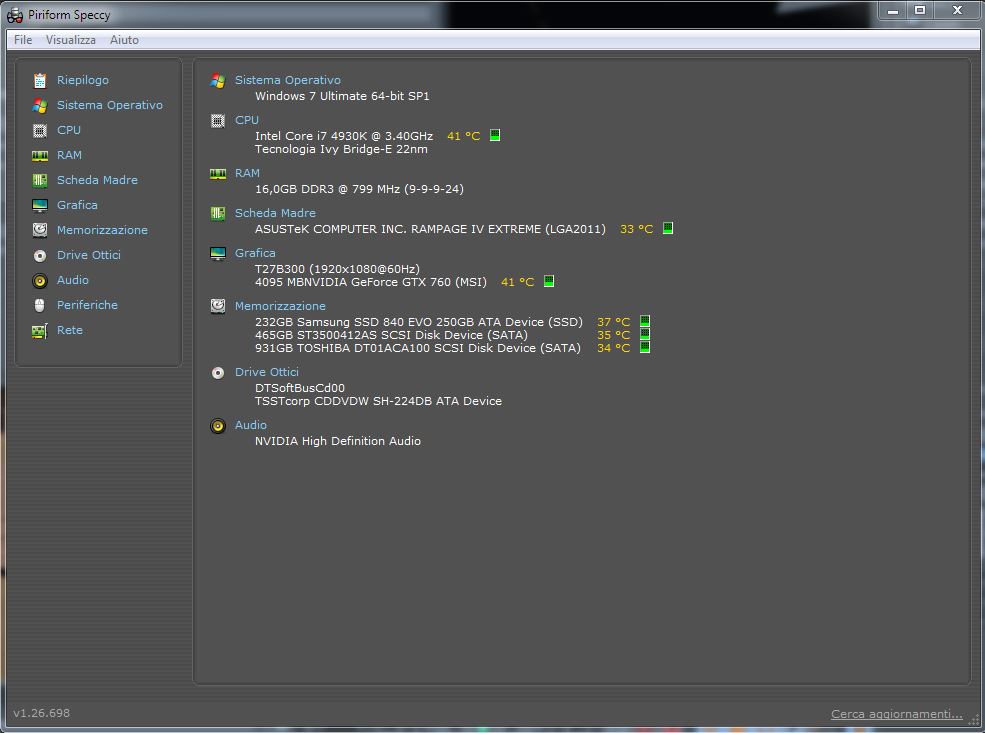The width and height of the screenshot is (985, 733).
Task: Click the Grafica monitor icon in sidebar
Action: click(x=40, y=205)
